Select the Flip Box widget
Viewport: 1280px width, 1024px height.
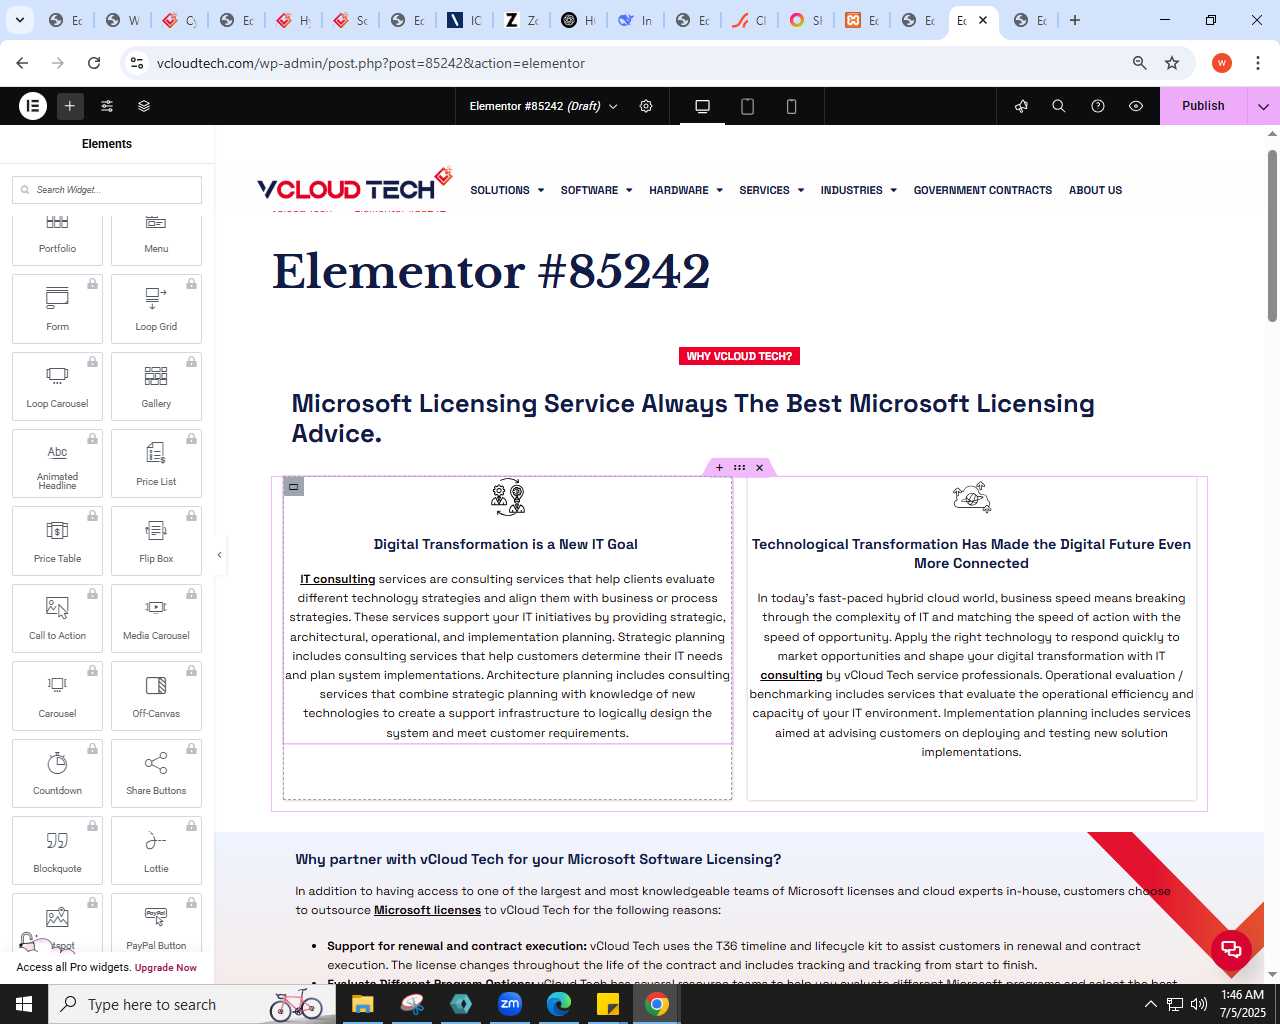[156, 541]
